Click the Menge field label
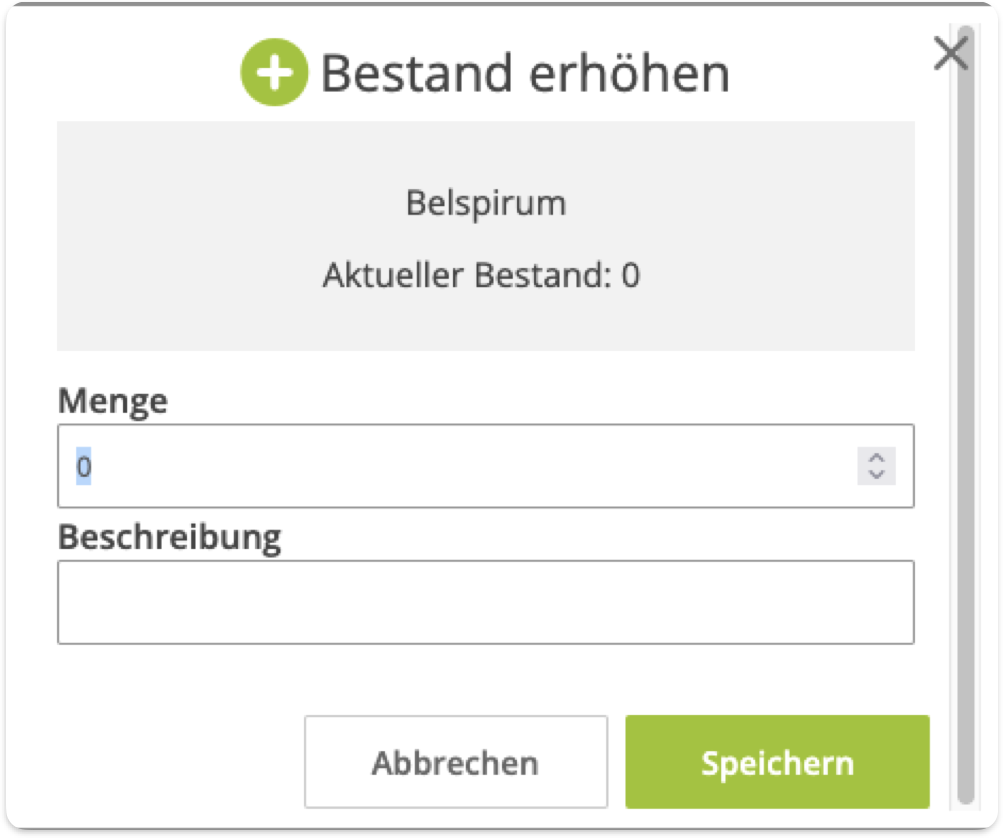 click(x=113, y=402)
